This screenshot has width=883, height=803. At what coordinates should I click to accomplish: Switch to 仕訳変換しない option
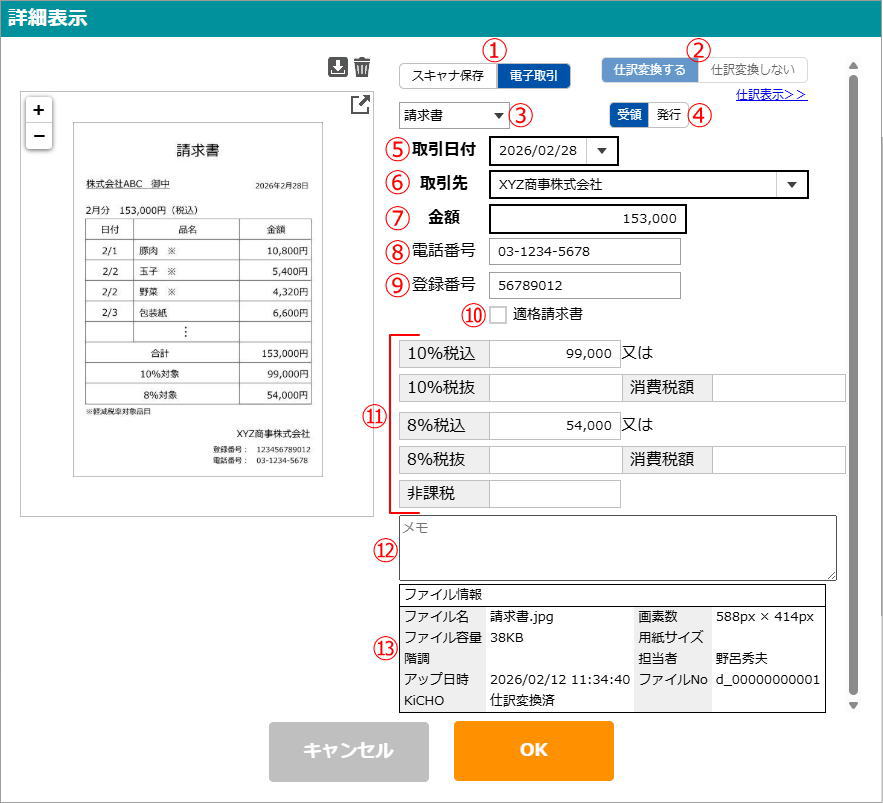click(x=753, y=70)
